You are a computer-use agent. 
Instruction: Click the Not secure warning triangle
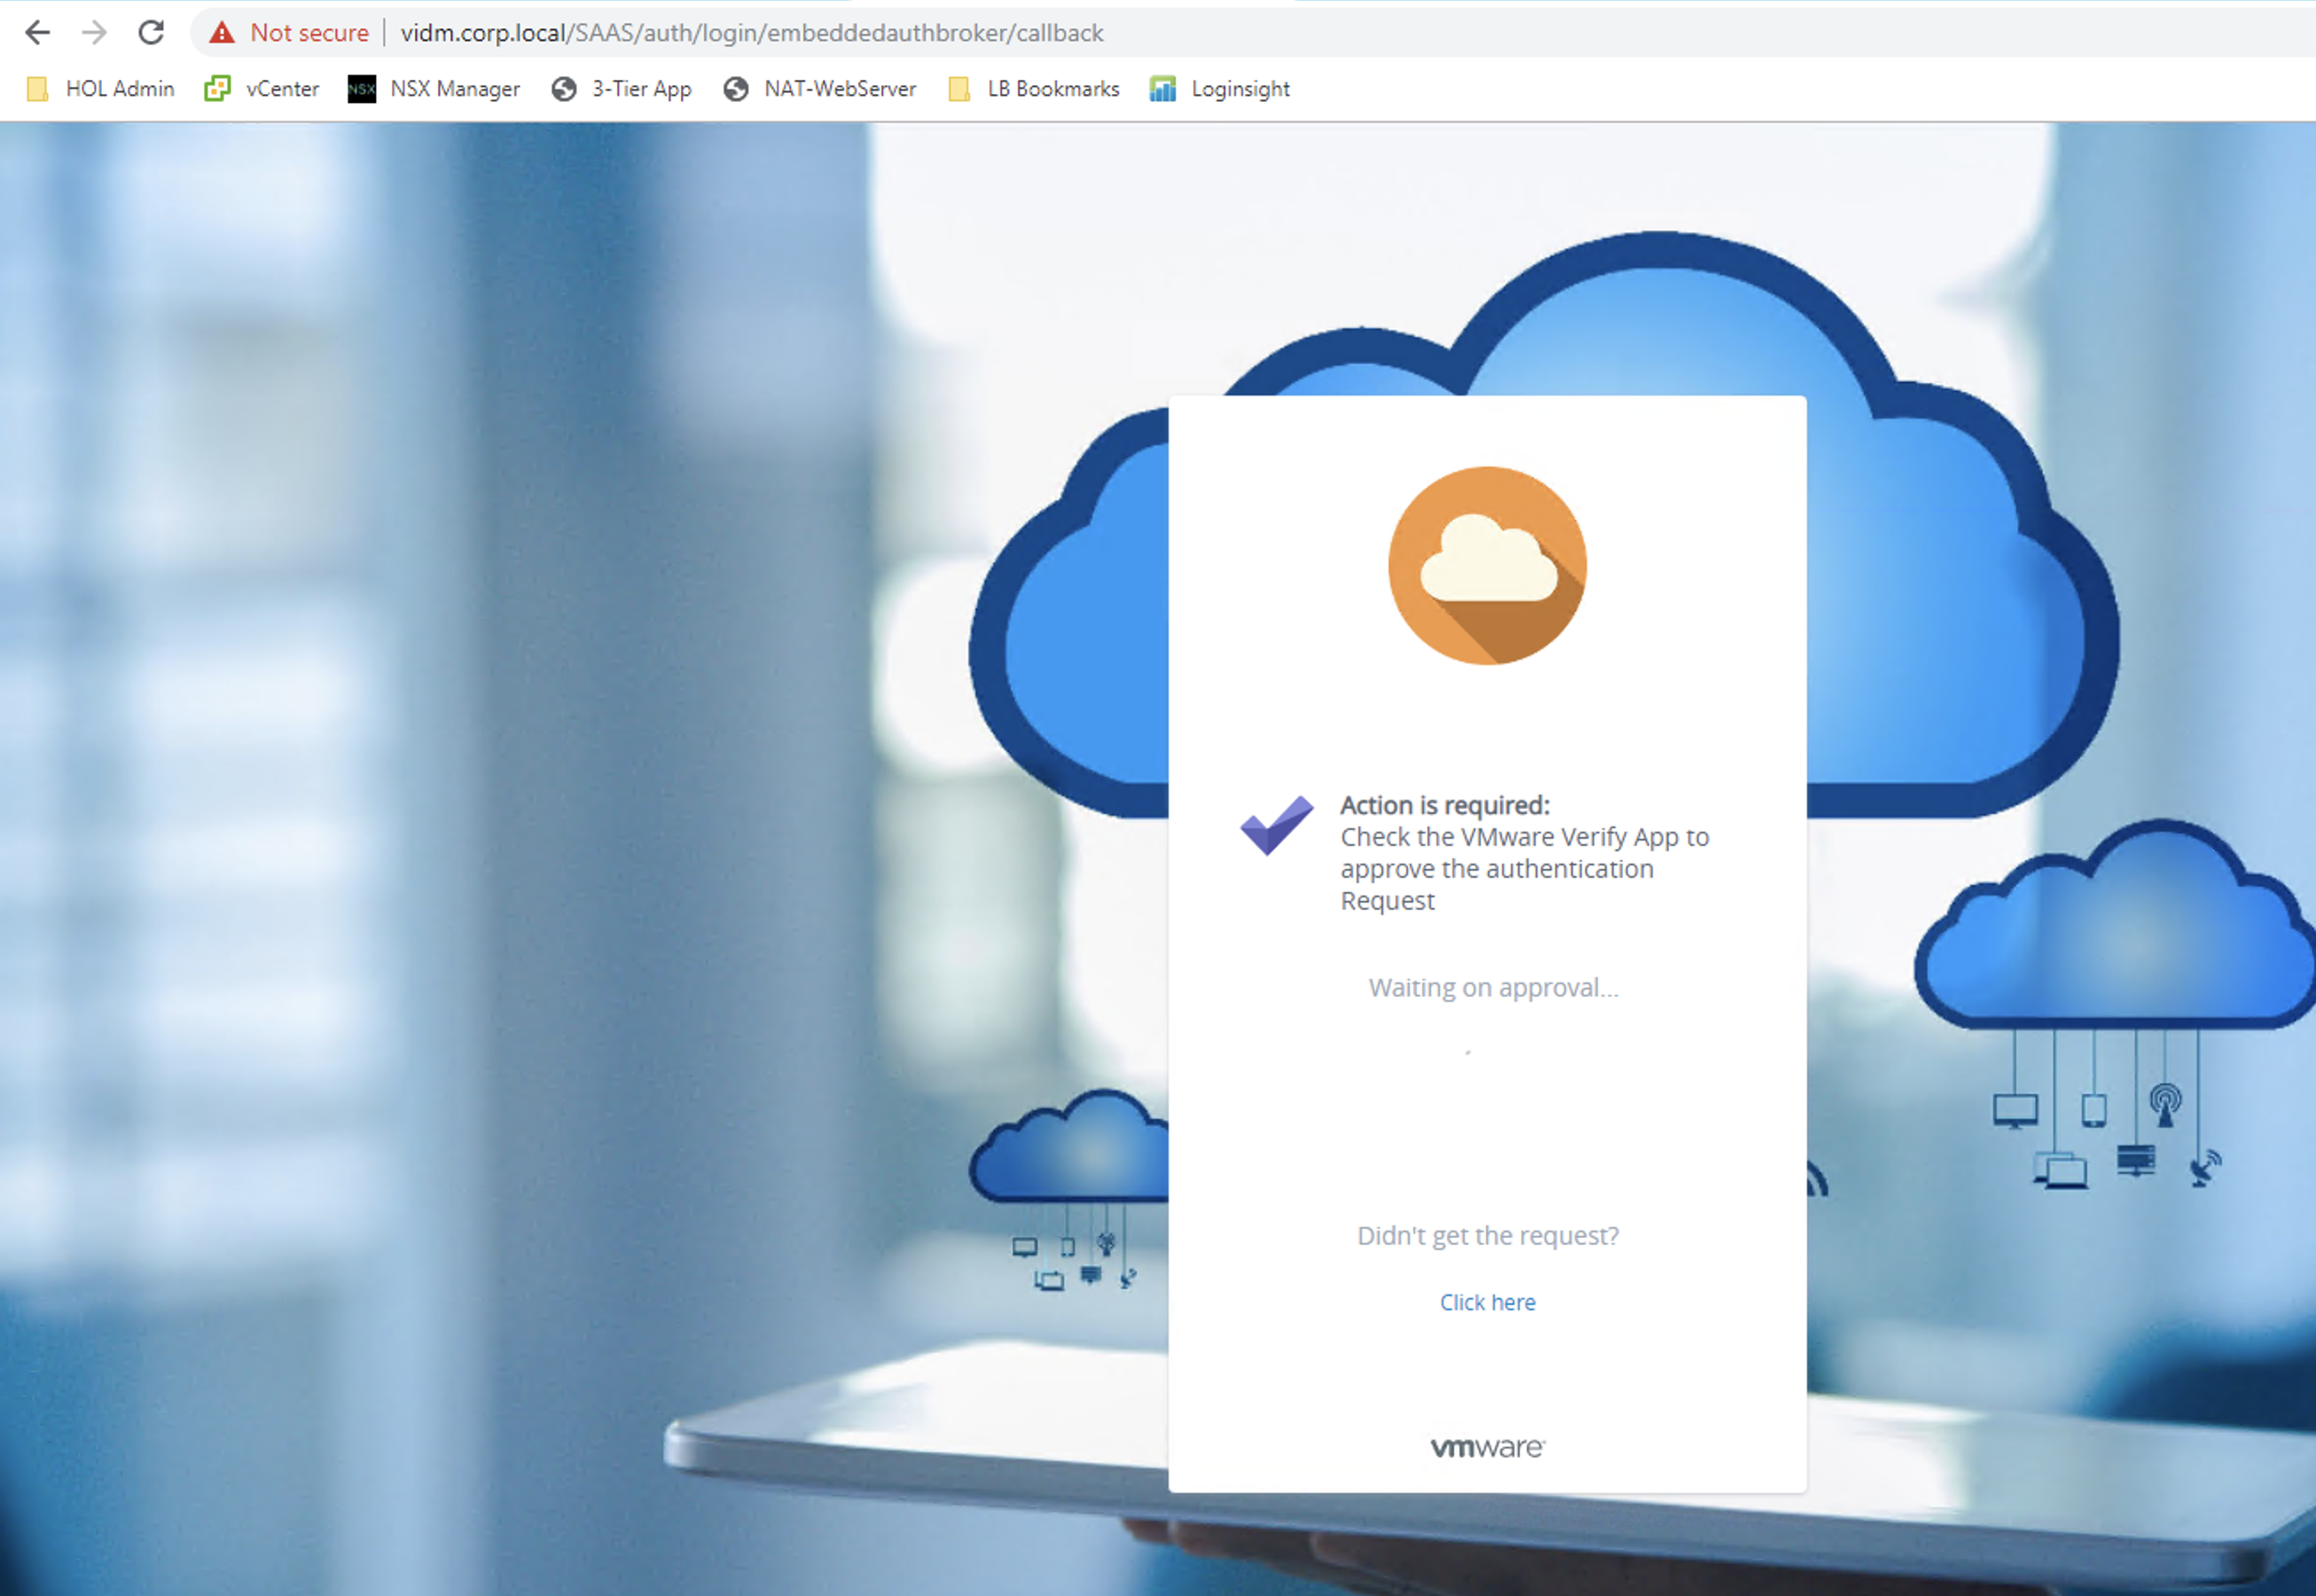coord(222,33)
